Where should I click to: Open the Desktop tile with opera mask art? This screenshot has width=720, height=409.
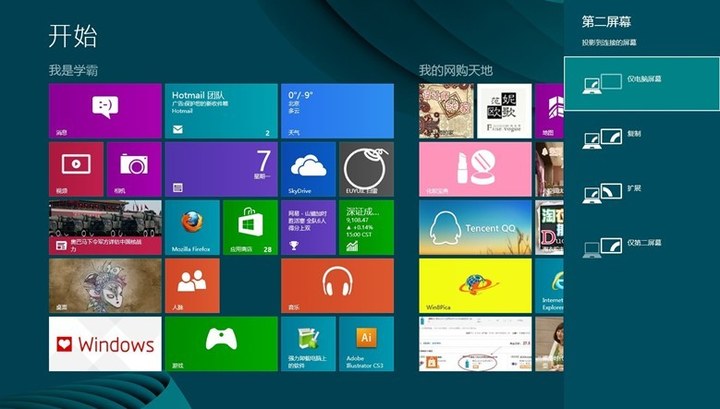105,286
